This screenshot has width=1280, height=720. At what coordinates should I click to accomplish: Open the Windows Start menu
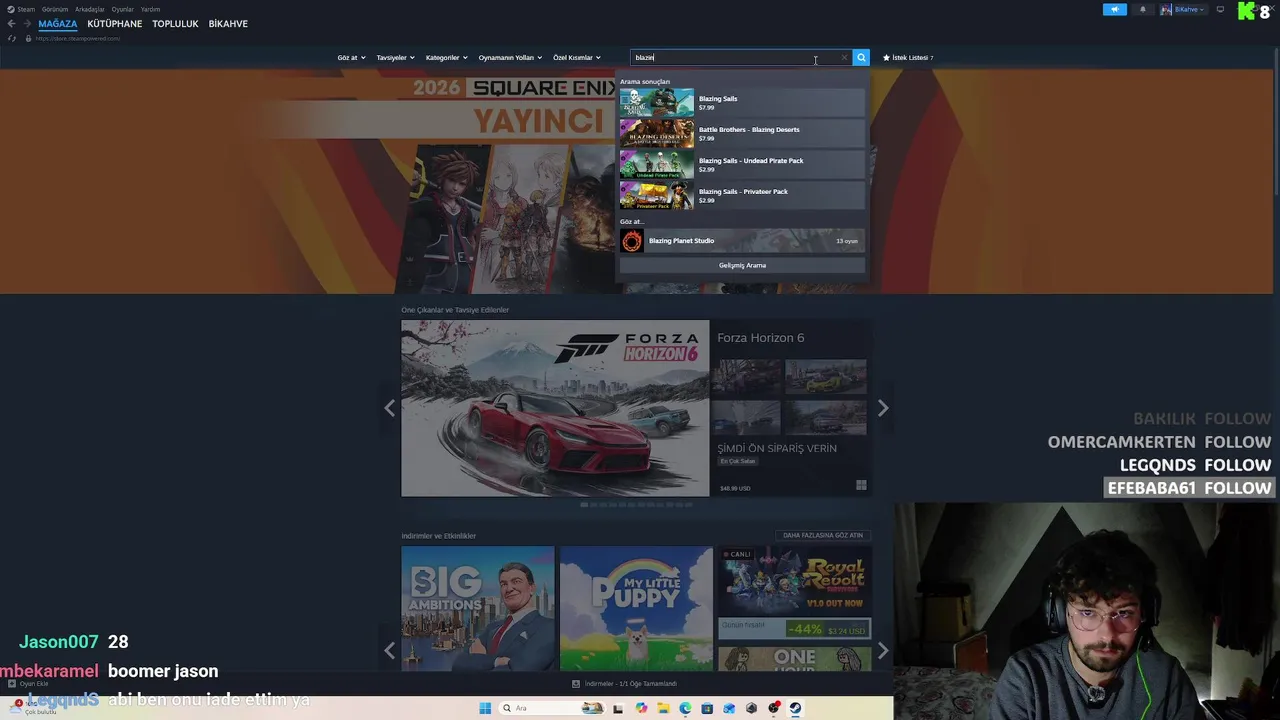[x=485, y=708]
